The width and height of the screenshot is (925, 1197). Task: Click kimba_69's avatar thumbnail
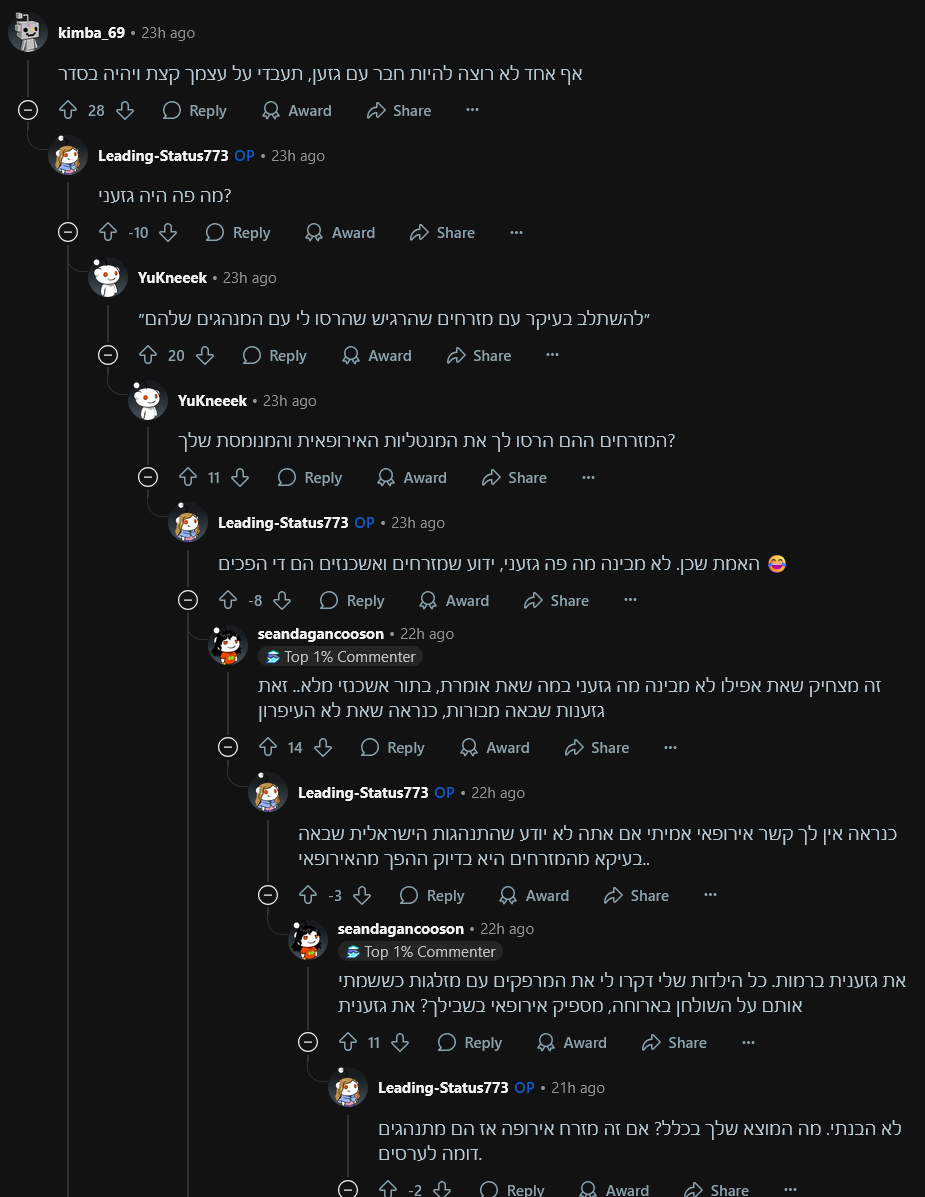click(28, 33)
